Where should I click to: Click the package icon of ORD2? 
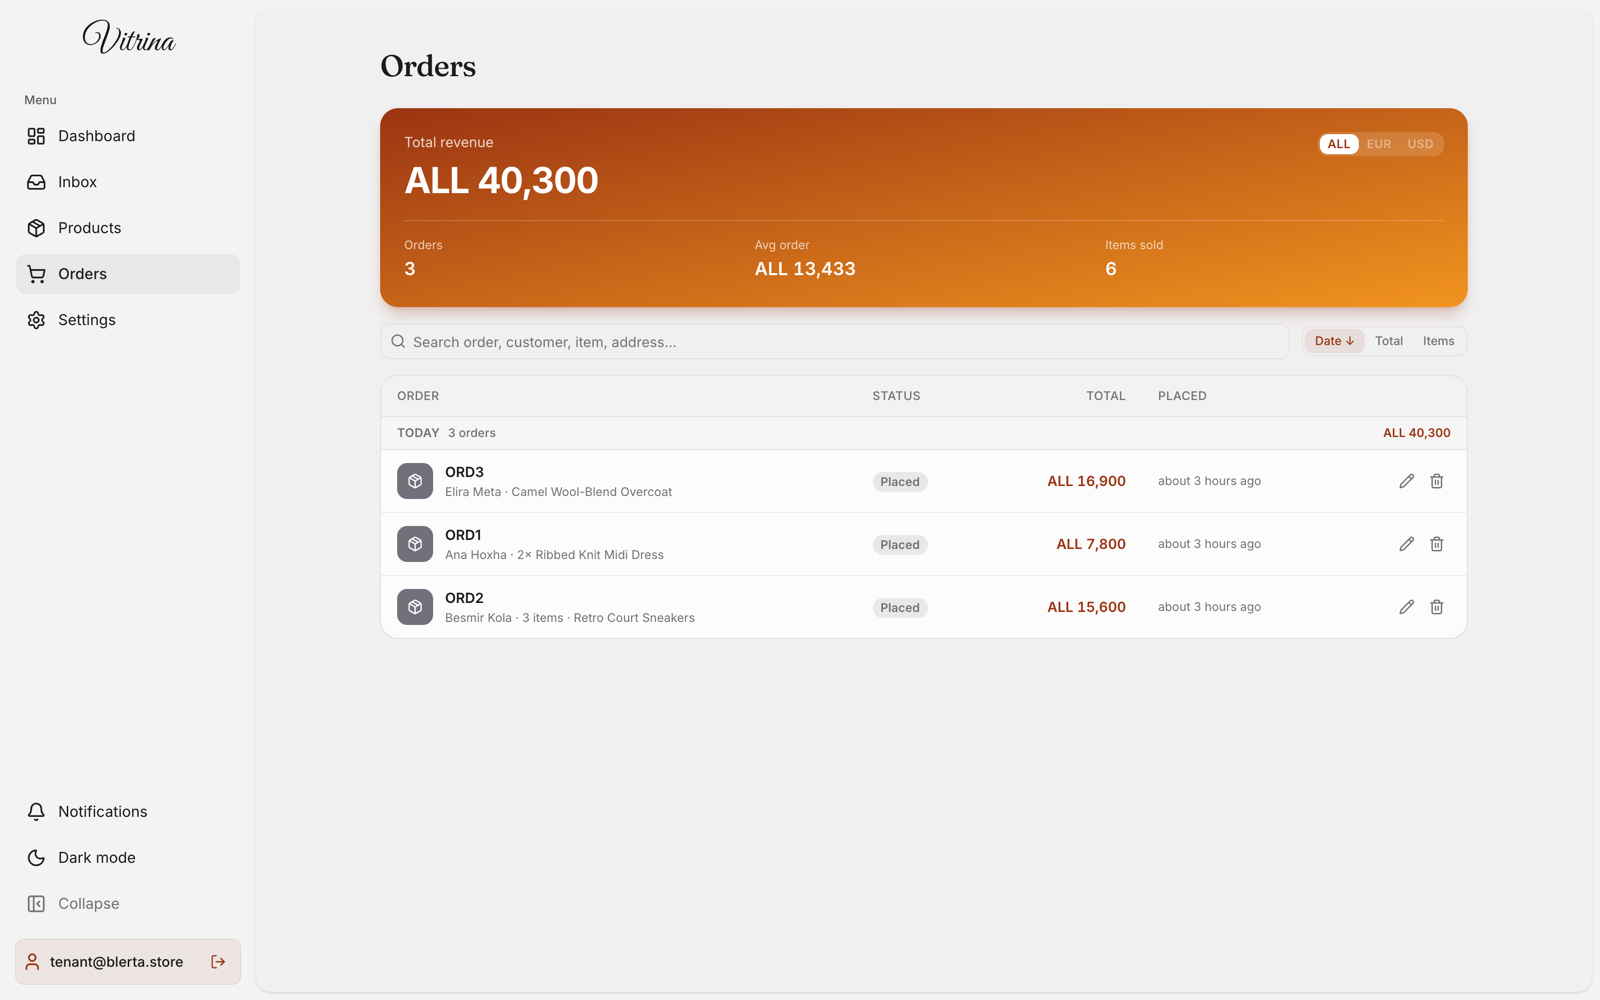(x=415, y=607)
